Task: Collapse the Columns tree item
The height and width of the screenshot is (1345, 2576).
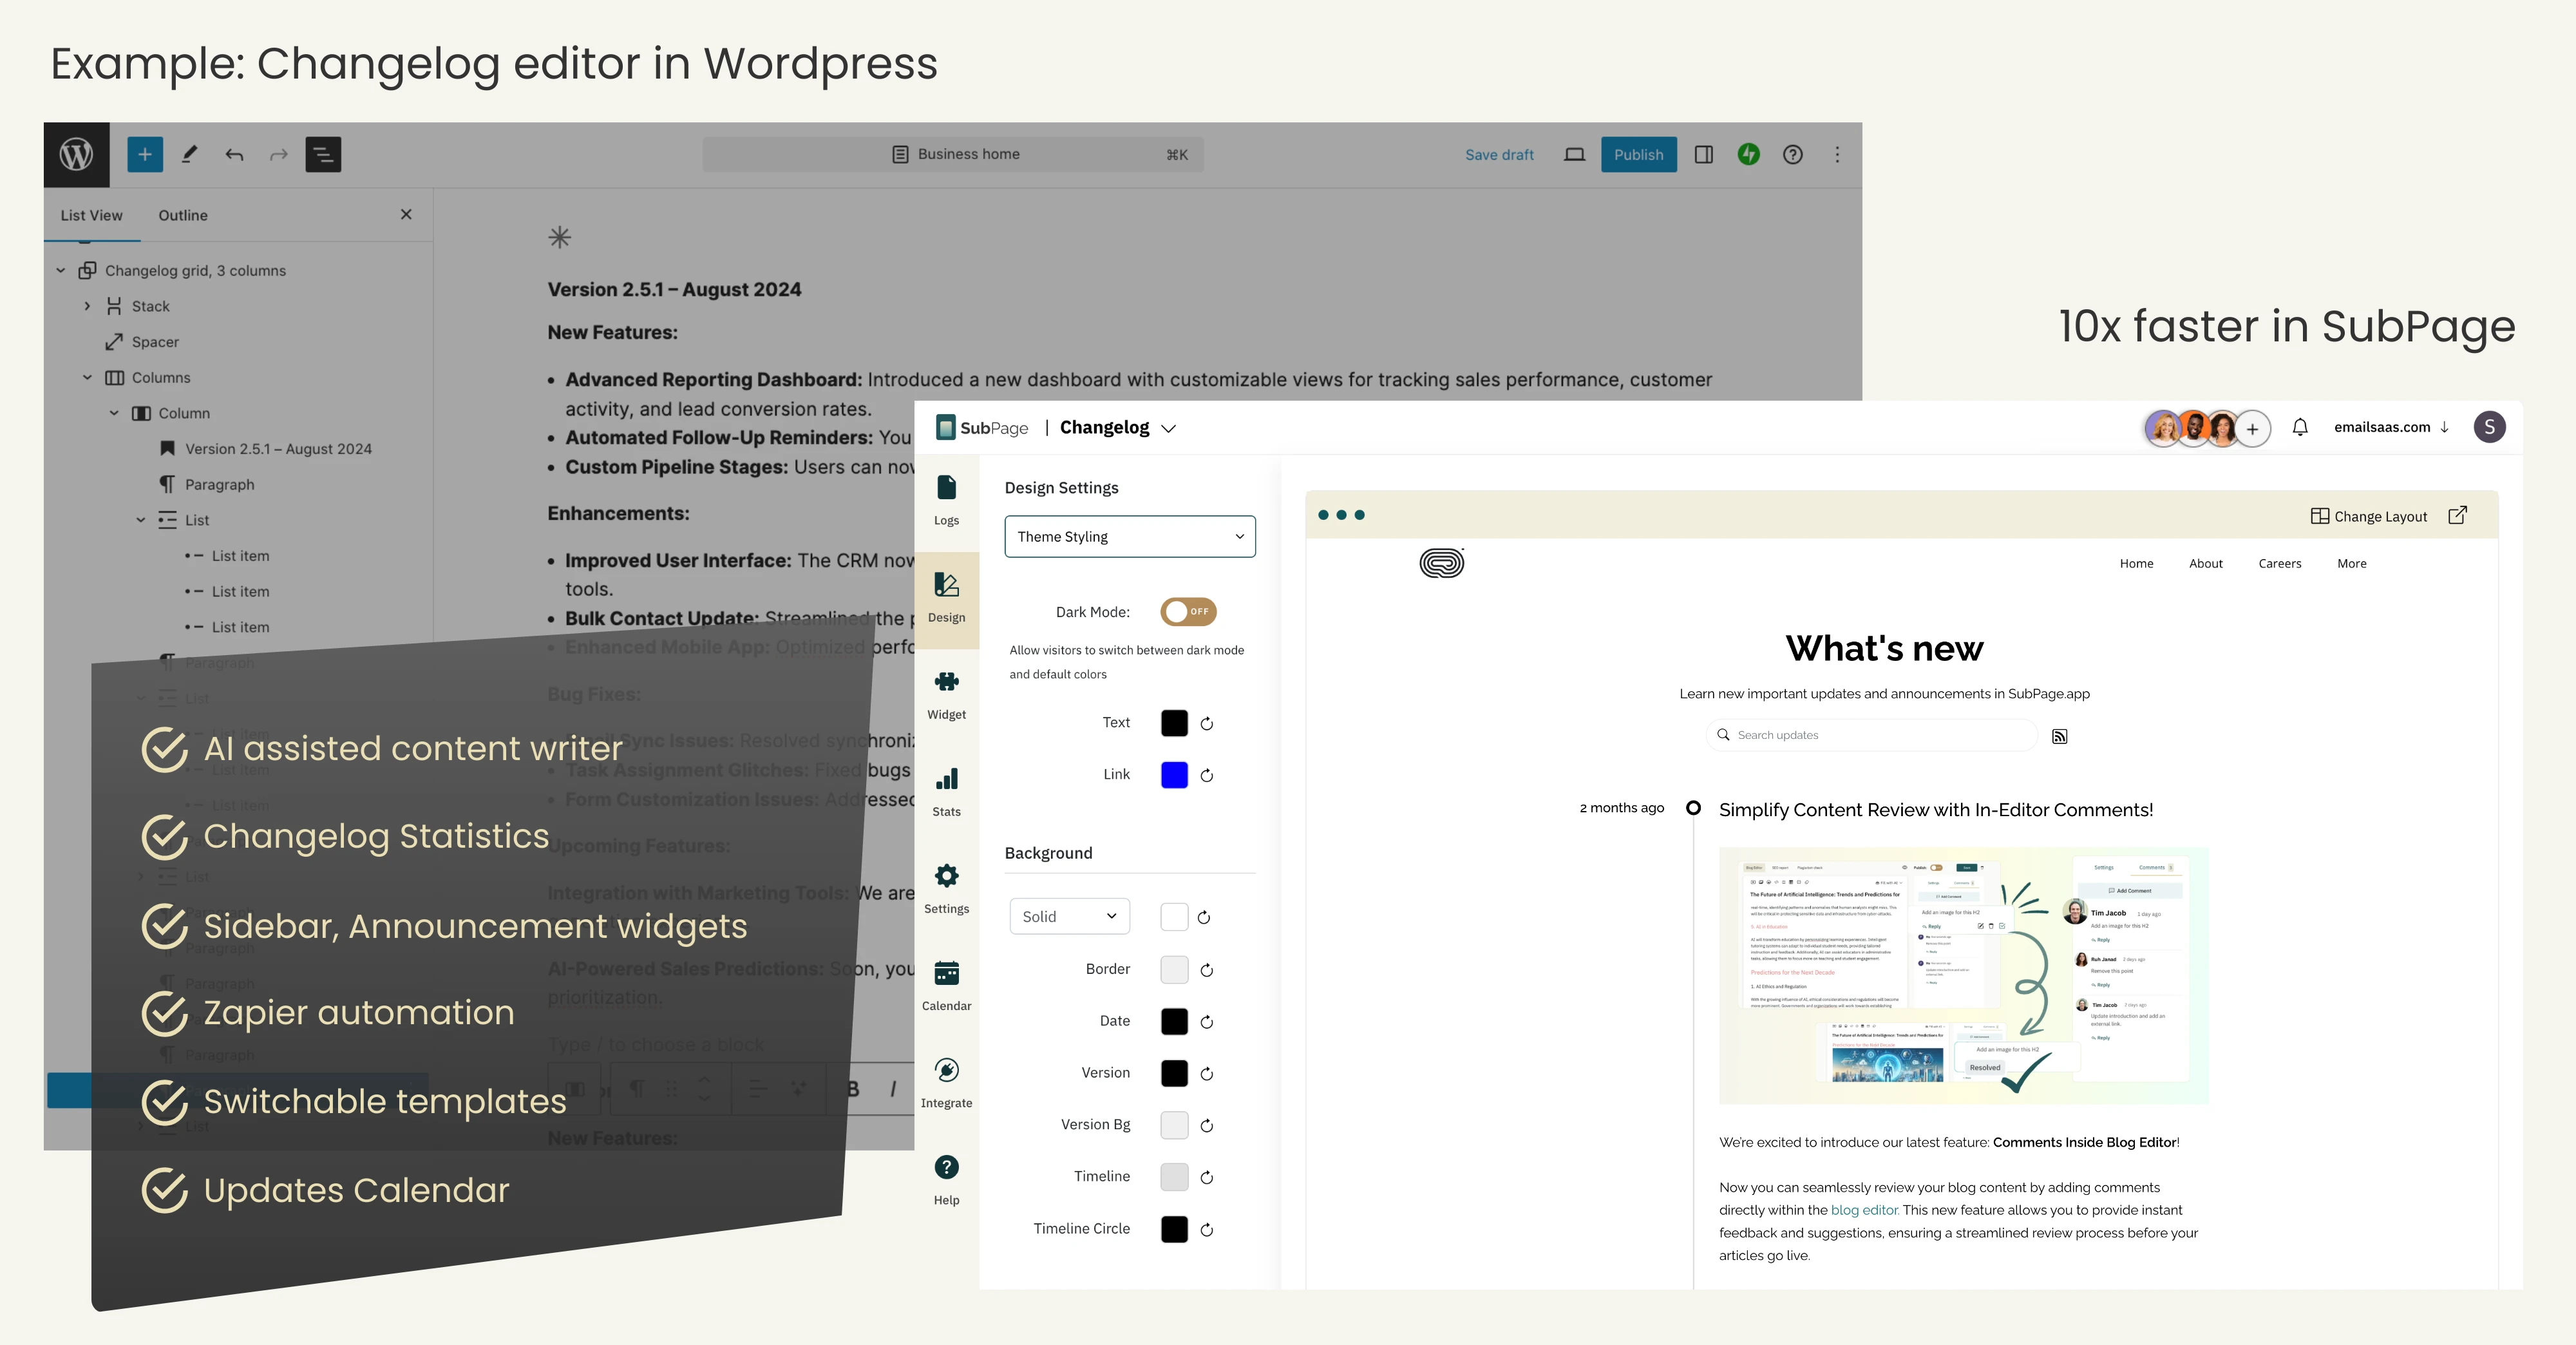Action: (x=87, y=377)
